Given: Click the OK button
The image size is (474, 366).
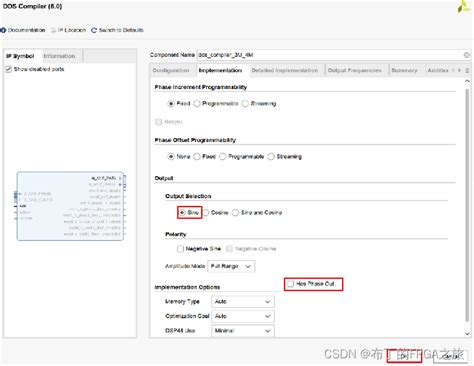Looking at the screenshot, I should point(404,356).
